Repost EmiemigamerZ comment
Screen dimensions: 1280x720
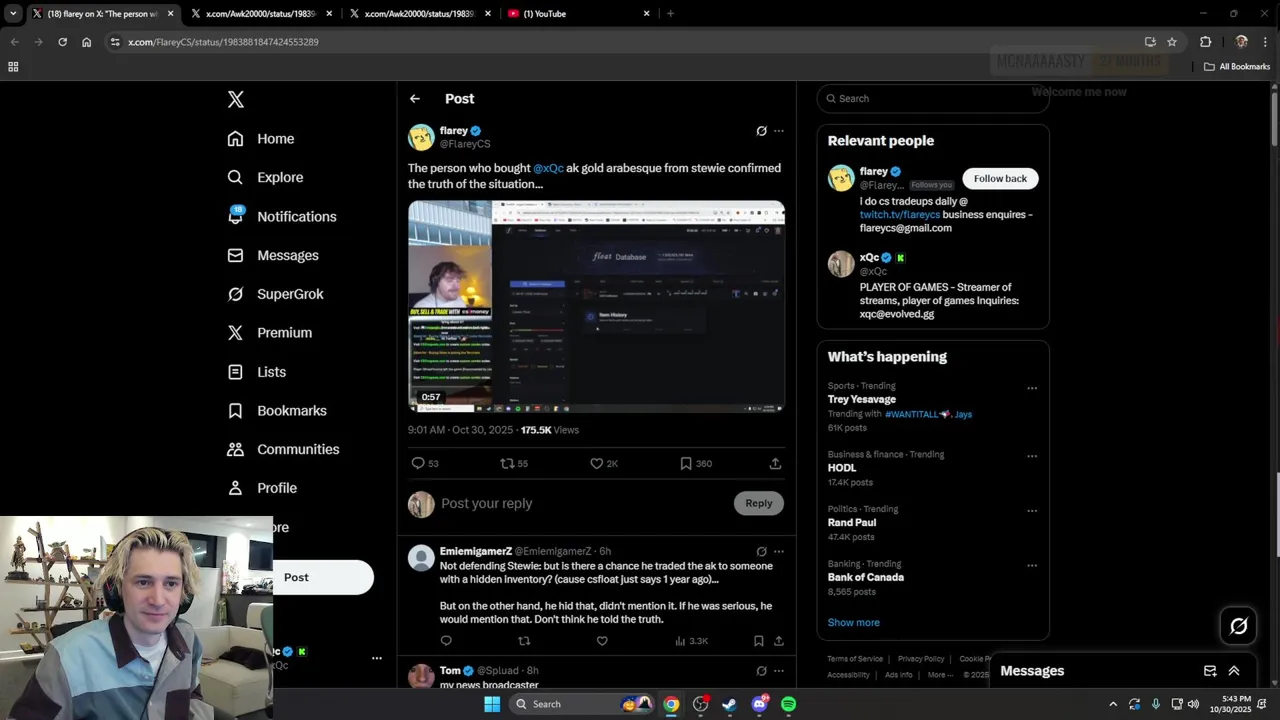point(524,641)
